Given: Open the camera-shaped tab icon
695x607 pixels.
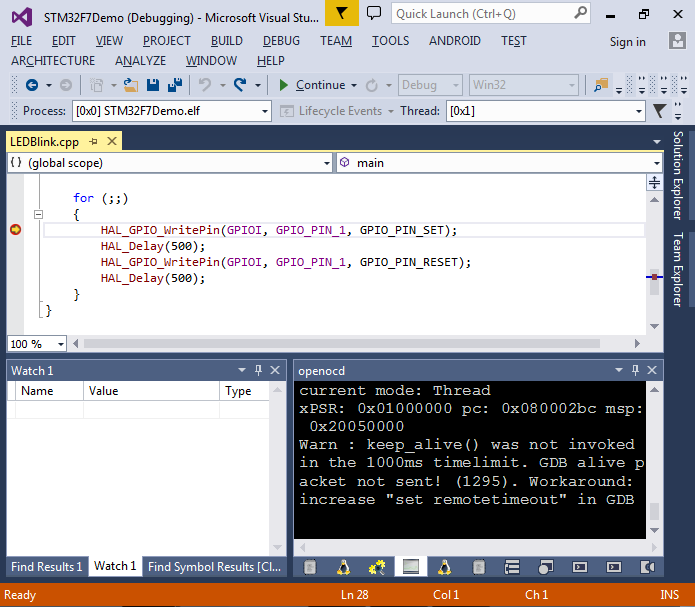Looking at the screenshot, I should click(x=648, y=567).
